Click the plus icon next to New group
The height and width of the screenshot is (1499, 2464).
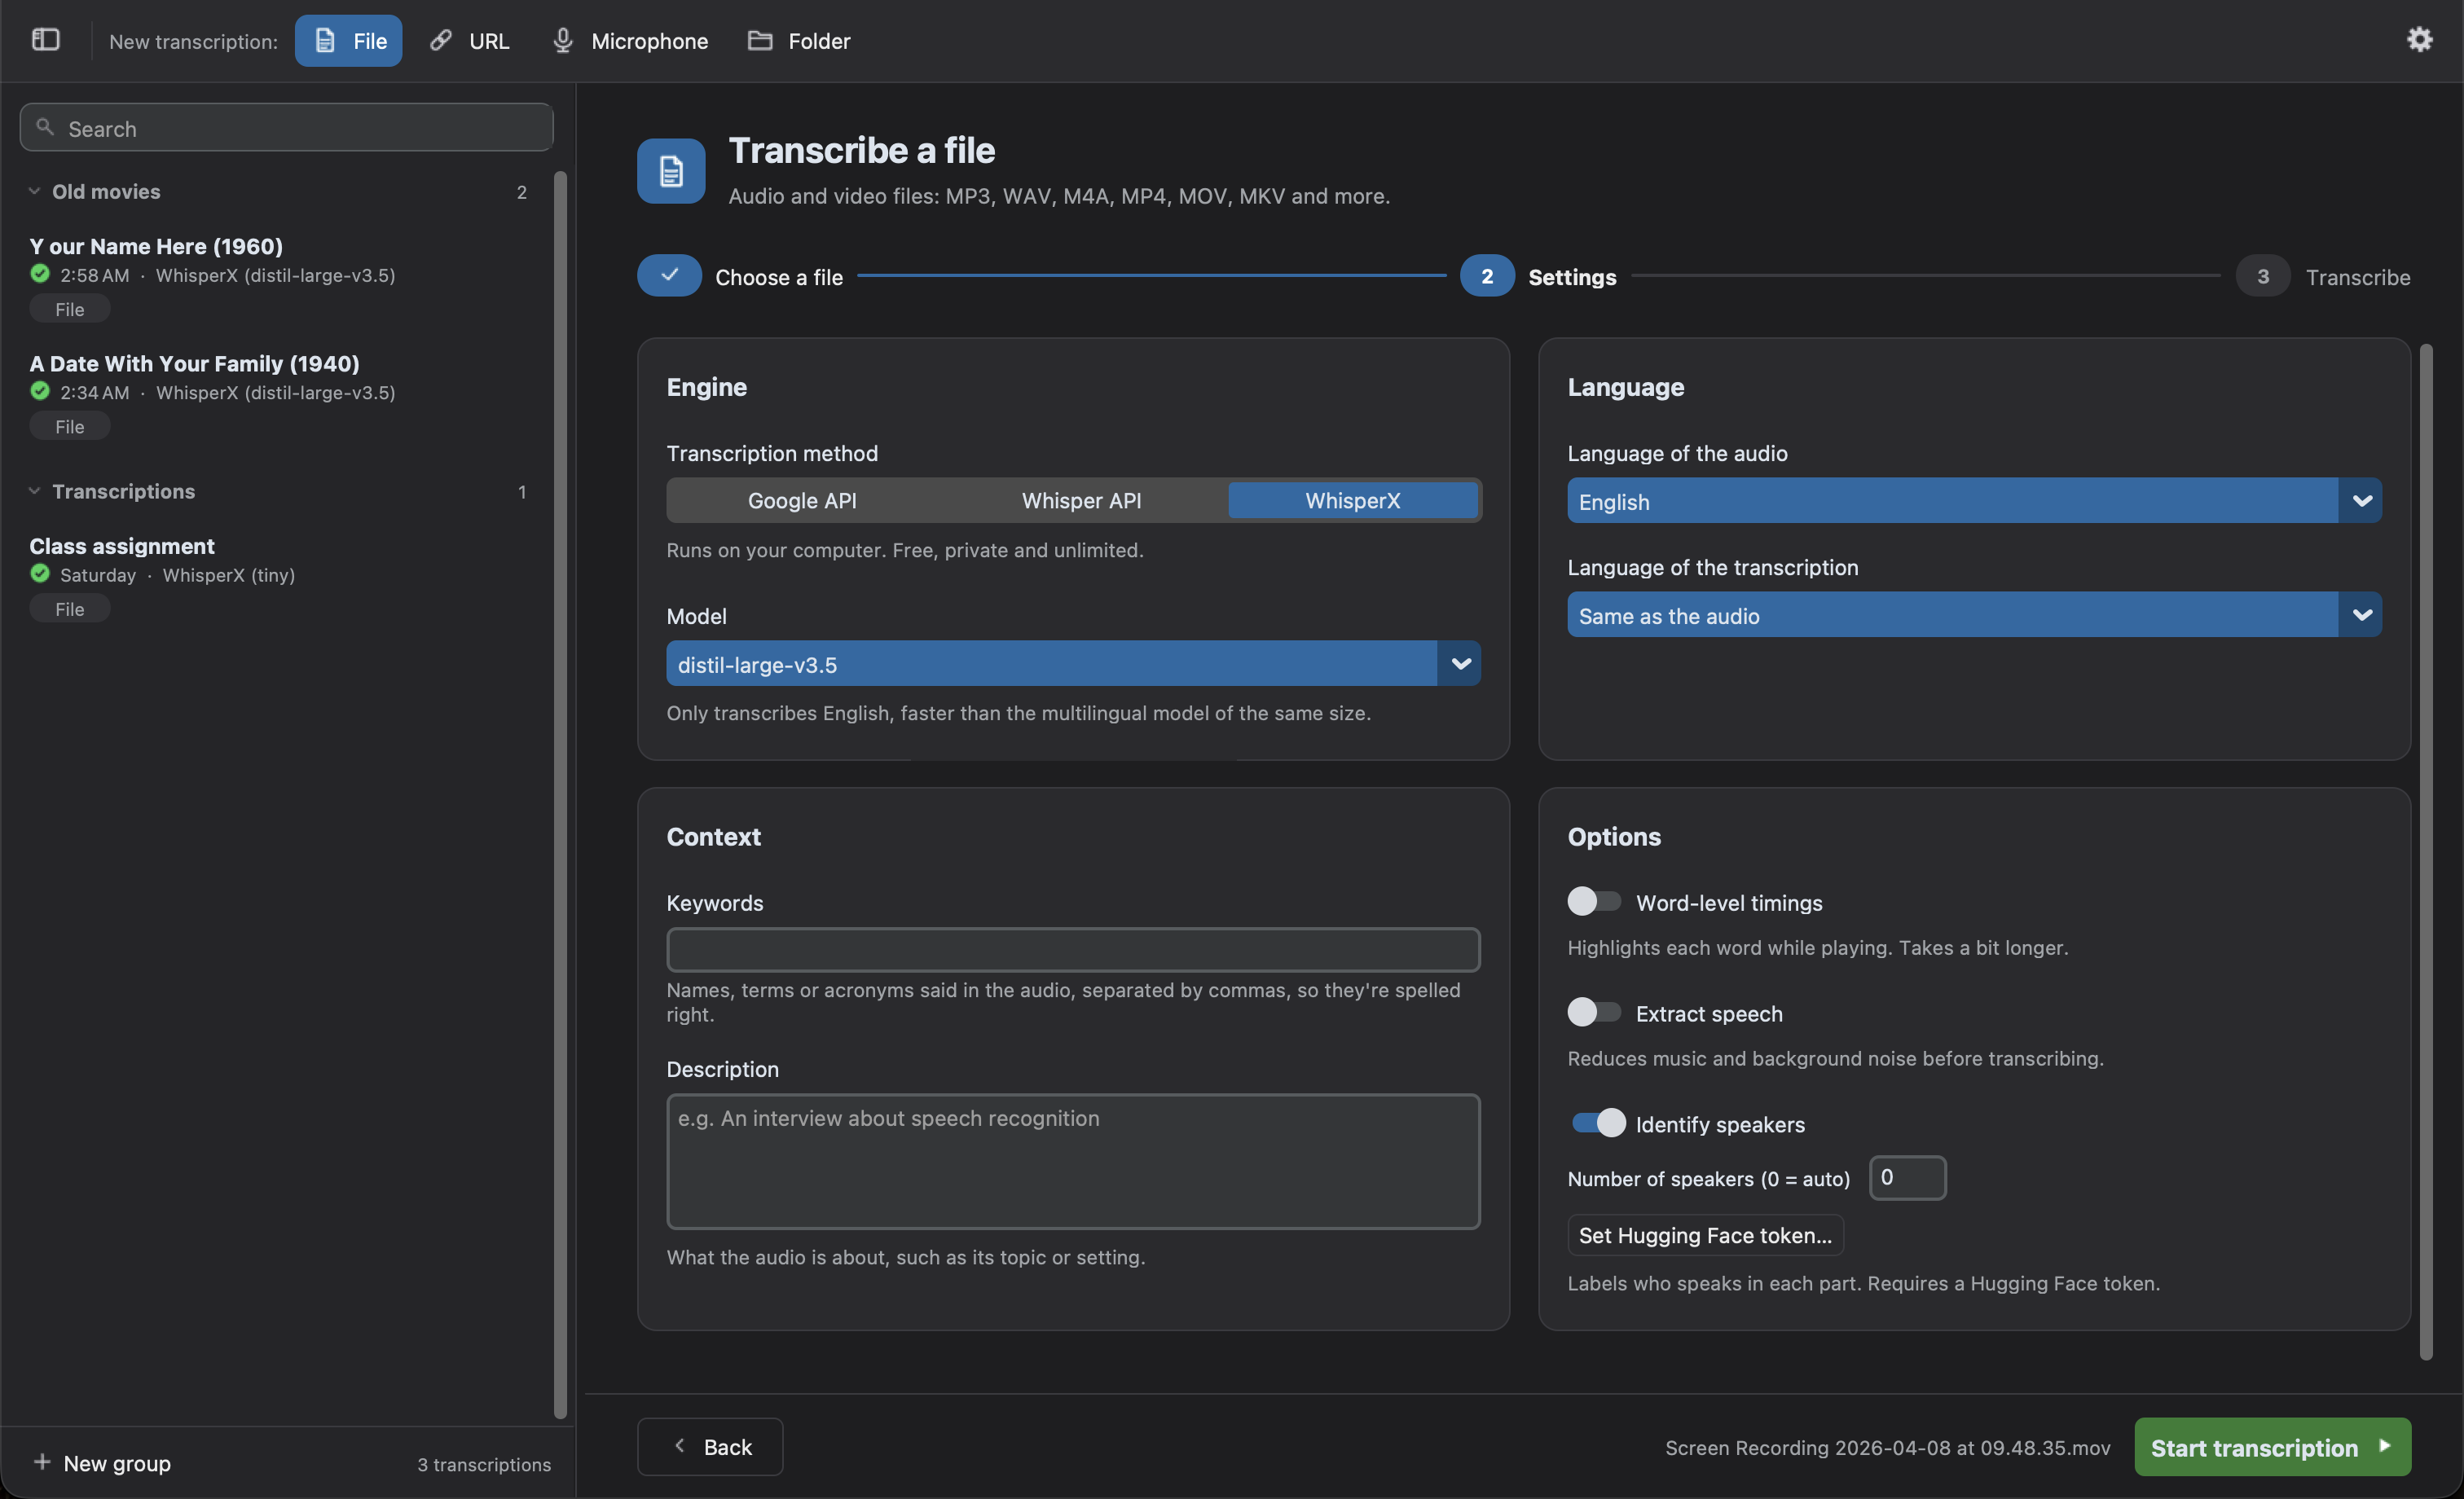point(42,1462)
